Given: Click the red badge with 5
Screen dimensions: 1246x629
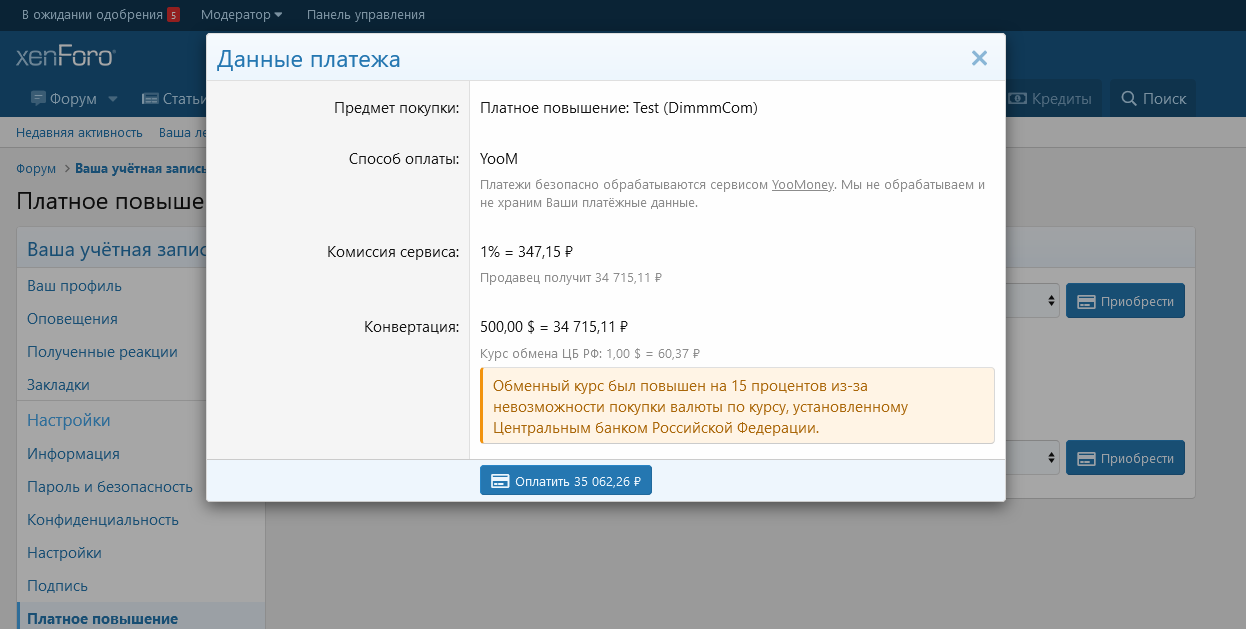Looking at the screenshot, I should pos(173,15).
